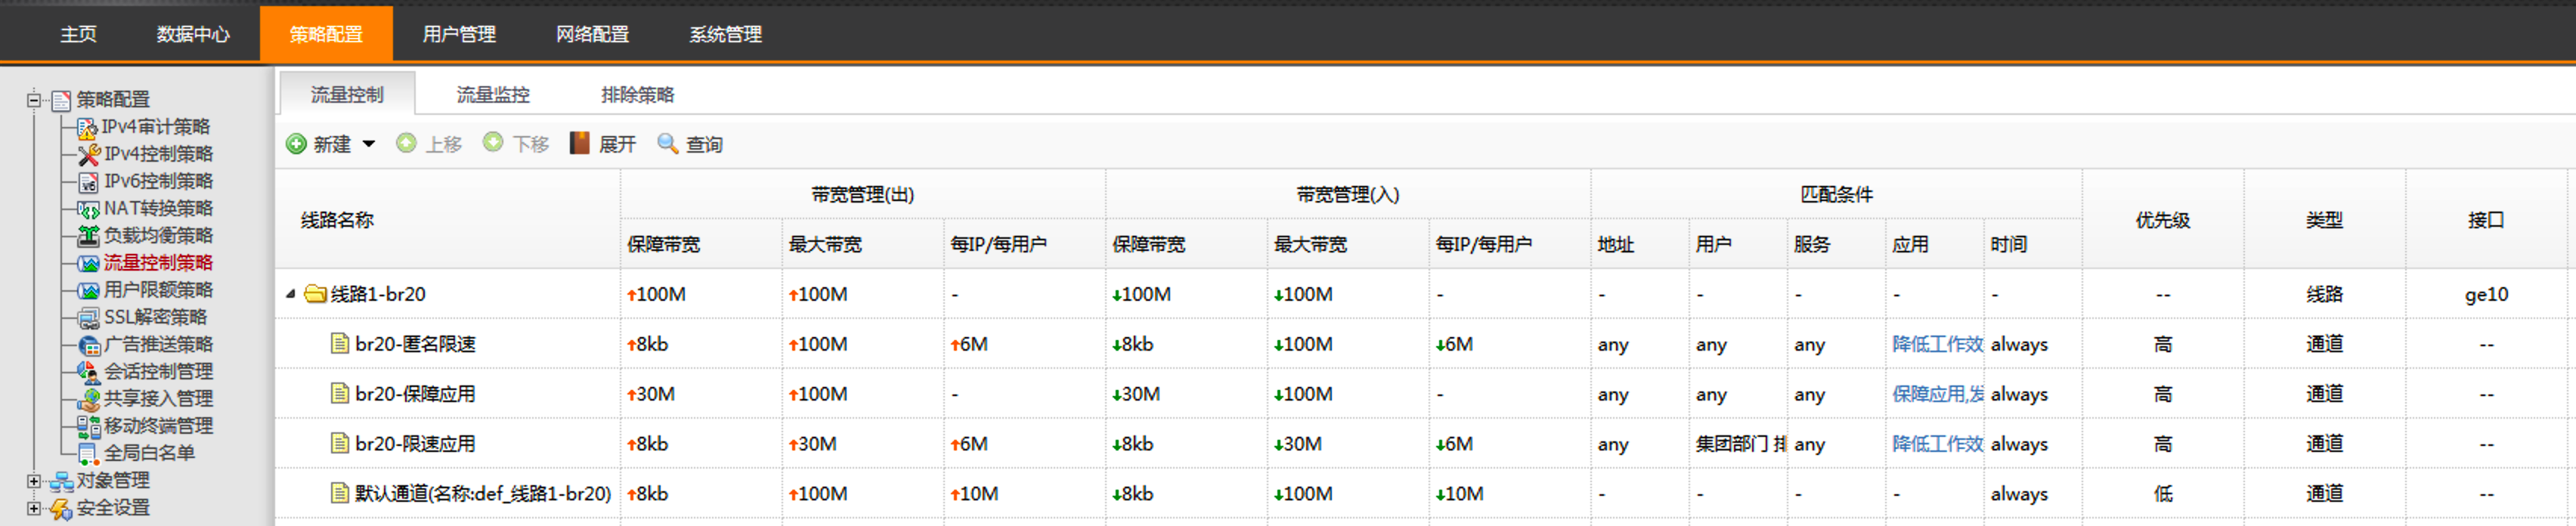
Task: Click row name br20-匿名限速
Action: tap(415, 344)
